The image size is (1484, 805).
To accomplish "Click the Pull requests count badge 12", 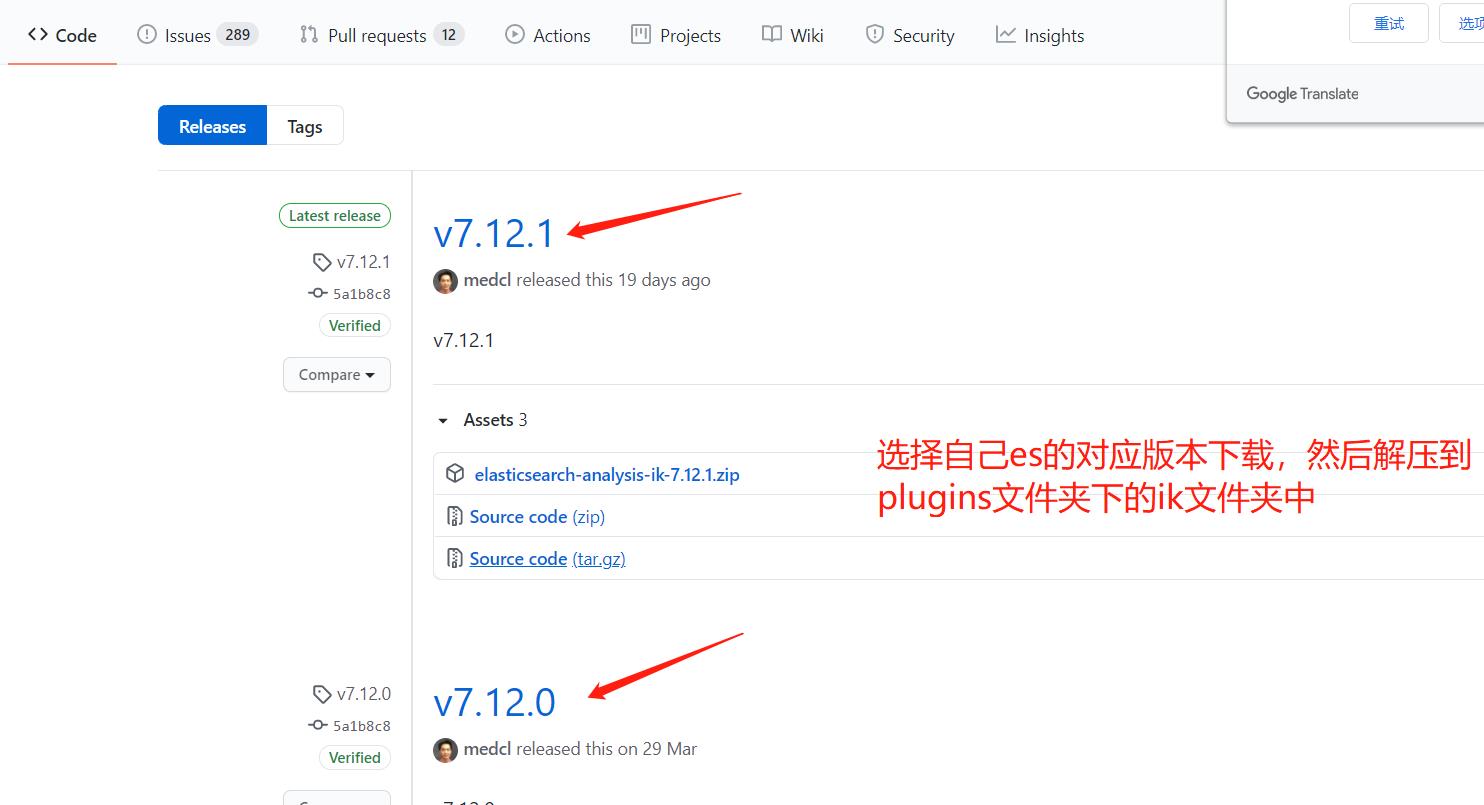I will (449, 35).
